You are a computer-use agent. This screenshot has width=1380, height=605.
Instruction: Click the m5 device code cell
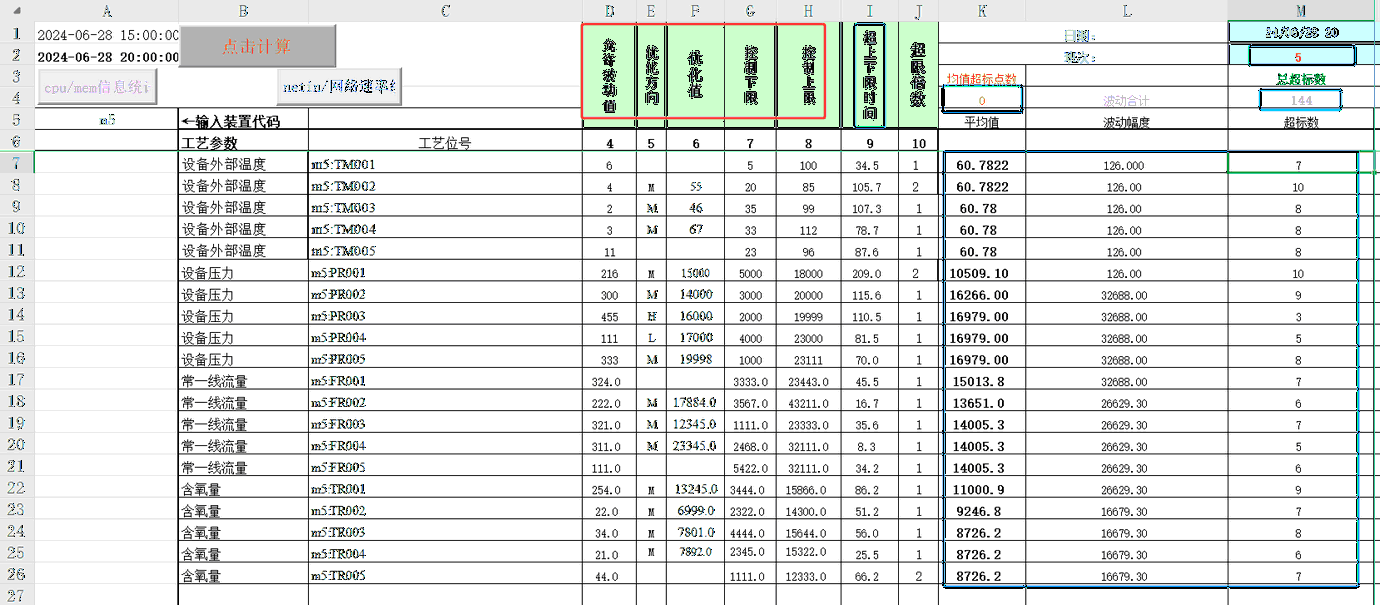click(107, 121)
